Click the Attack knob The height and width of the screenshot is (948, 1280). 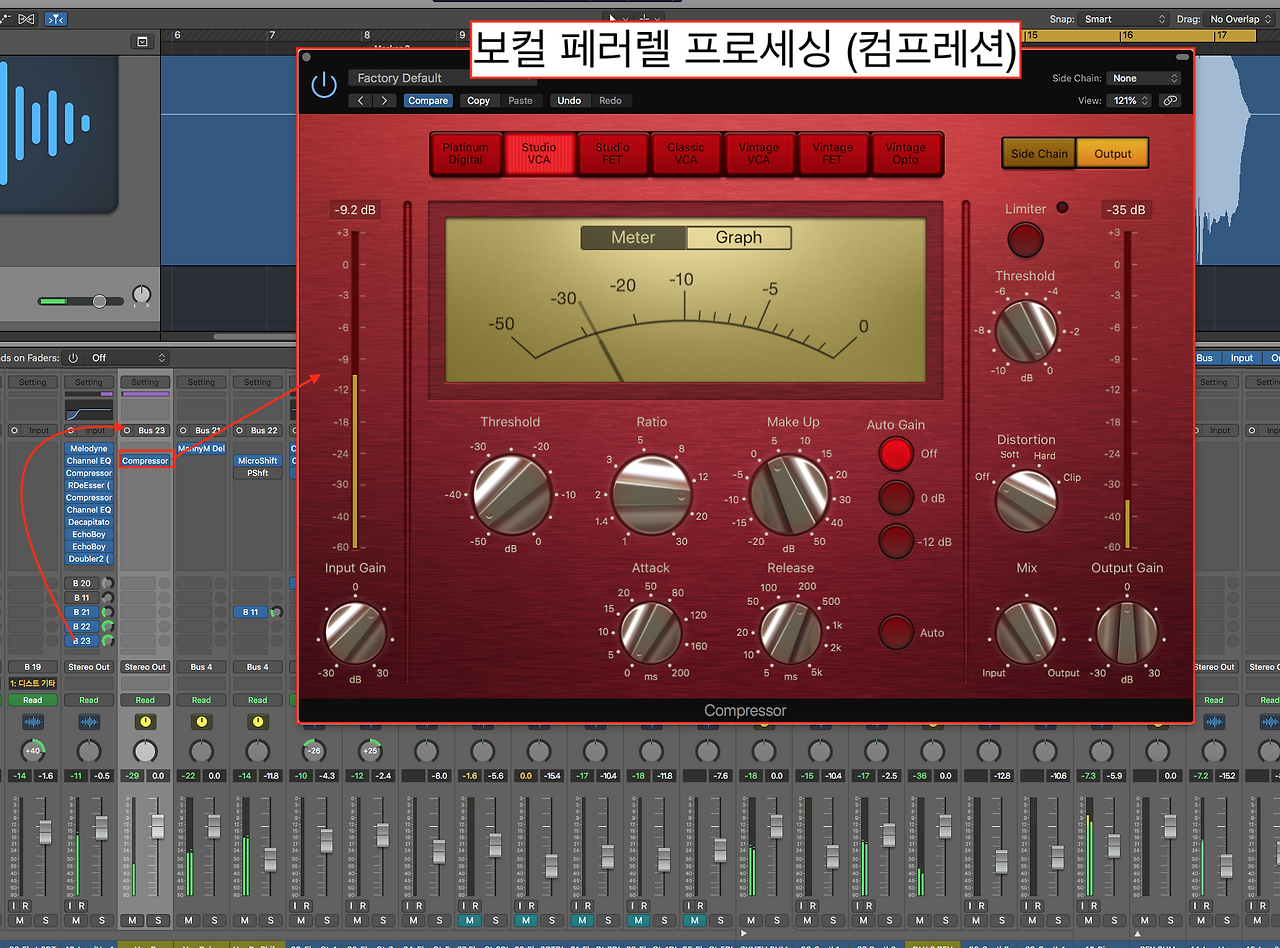click(651, 633)
